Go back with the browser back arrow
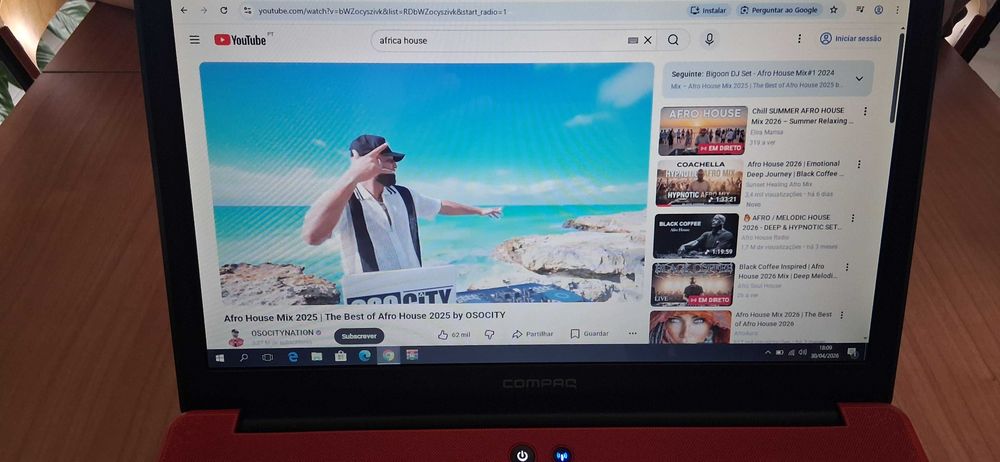This screenshot has height=462, width=1000. pos(184,10)
